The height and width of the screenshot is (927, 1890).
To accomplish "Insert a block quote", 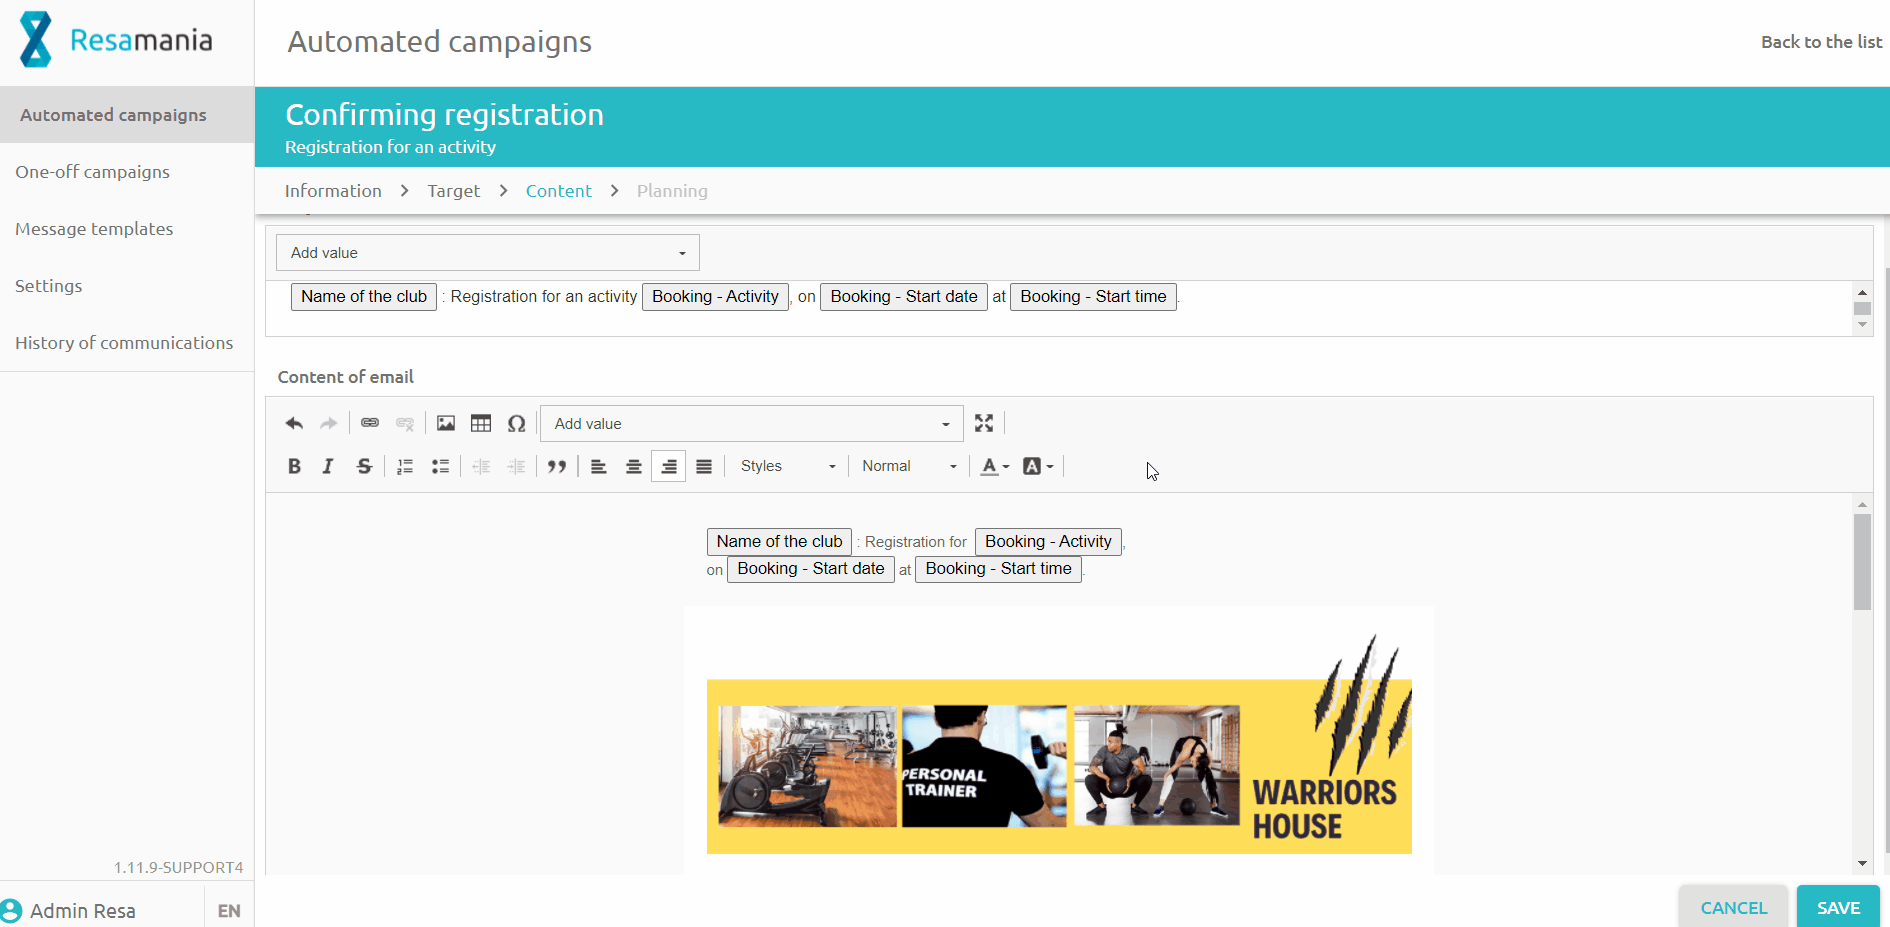I will click(x=557, y=466).
